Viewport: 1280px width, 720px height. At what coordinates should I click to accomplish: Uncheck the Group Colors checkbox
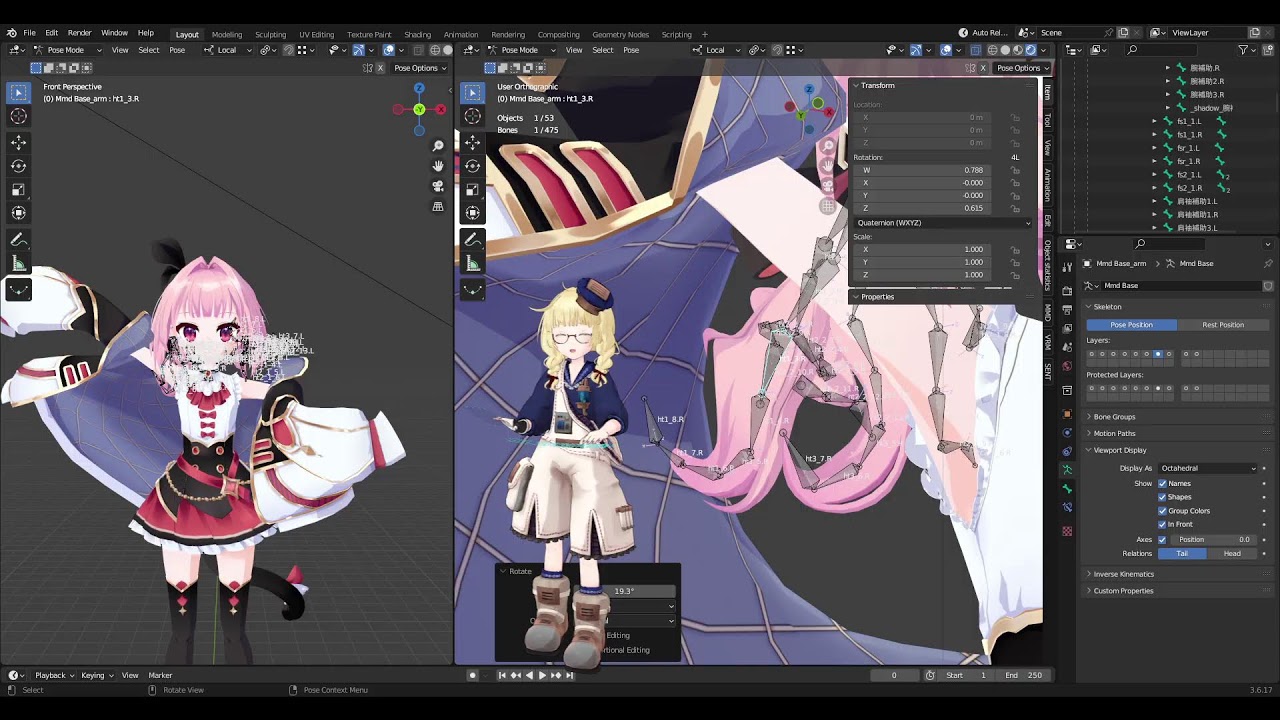point(1162,511)
